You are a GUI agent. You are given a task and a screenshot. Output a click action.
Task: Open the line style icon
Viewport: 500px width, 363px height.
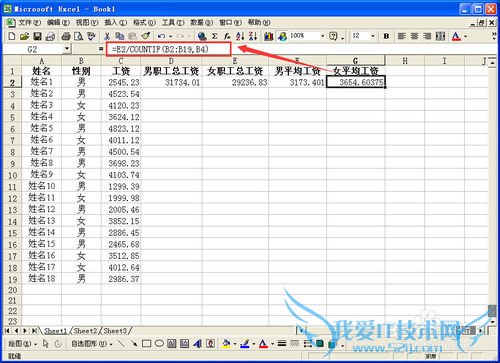282,343
